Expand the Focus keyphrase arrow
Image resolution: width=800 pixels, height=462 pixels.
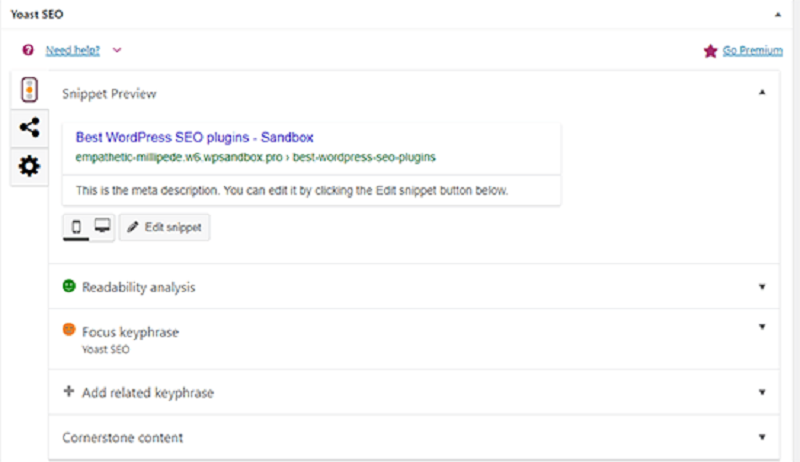762,327
